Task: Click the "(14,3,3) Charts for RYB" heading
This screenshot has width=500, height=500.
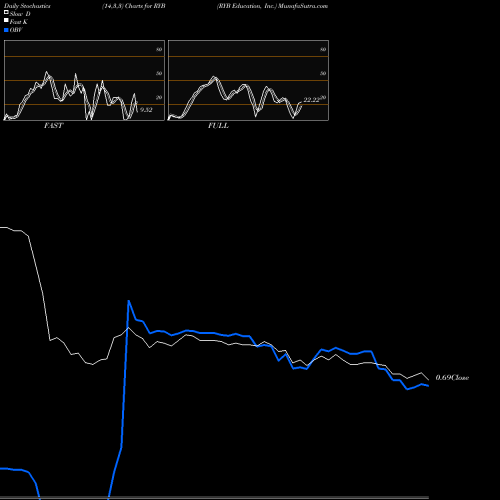Action: (134, 6)
